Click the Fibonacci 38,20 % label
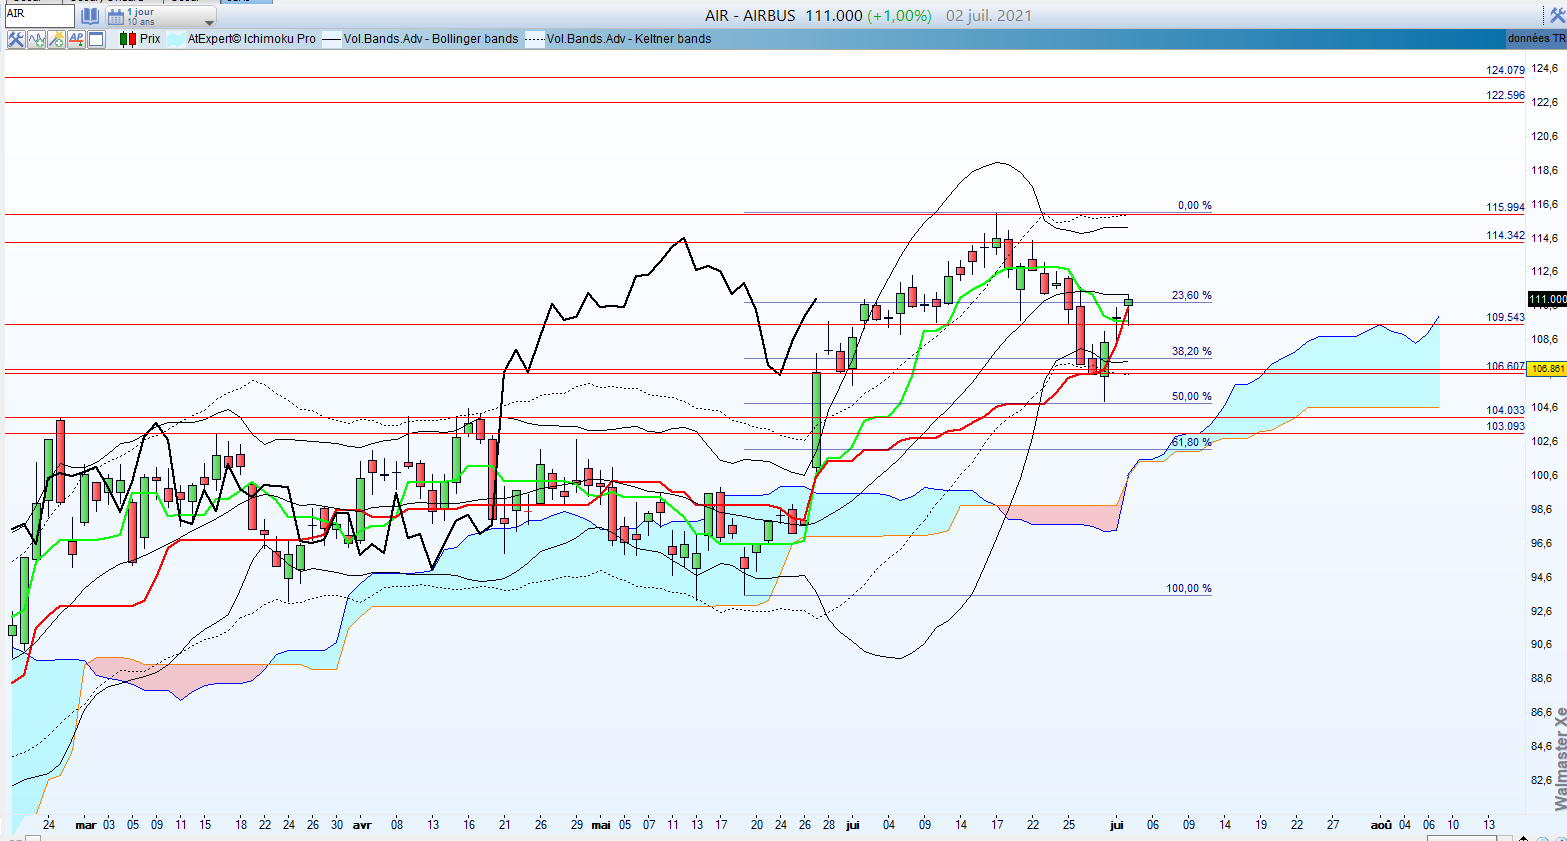 pos(1191,351)
